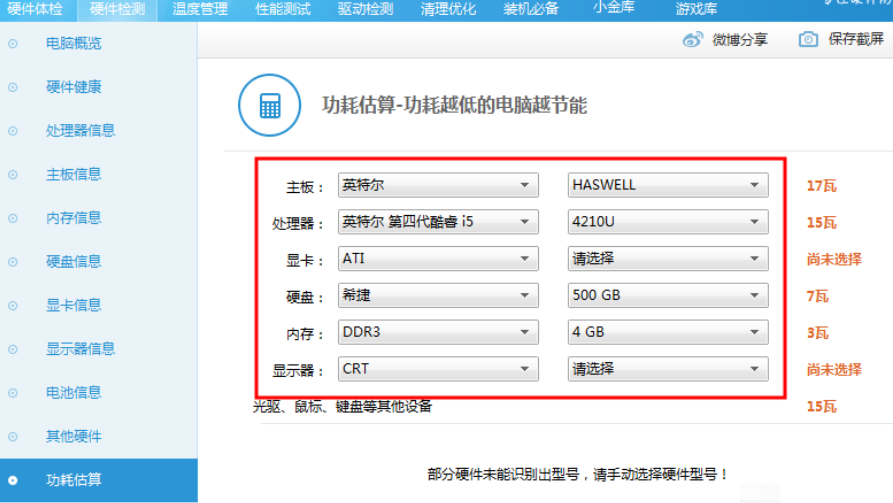The width and height of the screenshot is (893, 503).
Task: Click the calculator power-estimate icon
Action: tap(269, 105)
